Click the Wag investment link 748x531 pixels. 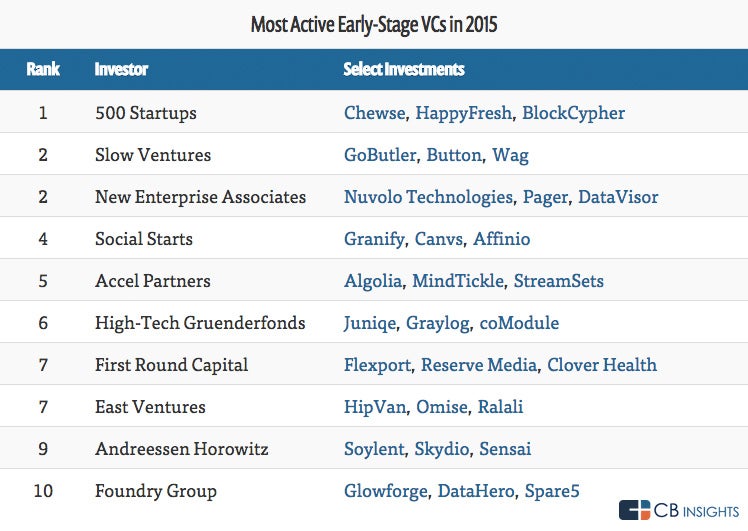(x=510, y=155)
